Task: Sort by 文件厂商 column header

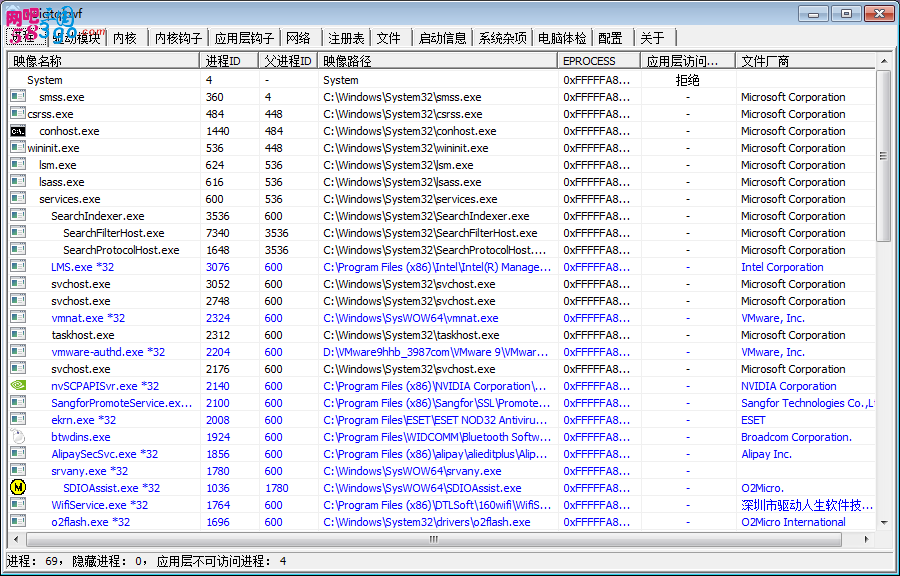Action: pyautogui.click(x=805, y=61)
